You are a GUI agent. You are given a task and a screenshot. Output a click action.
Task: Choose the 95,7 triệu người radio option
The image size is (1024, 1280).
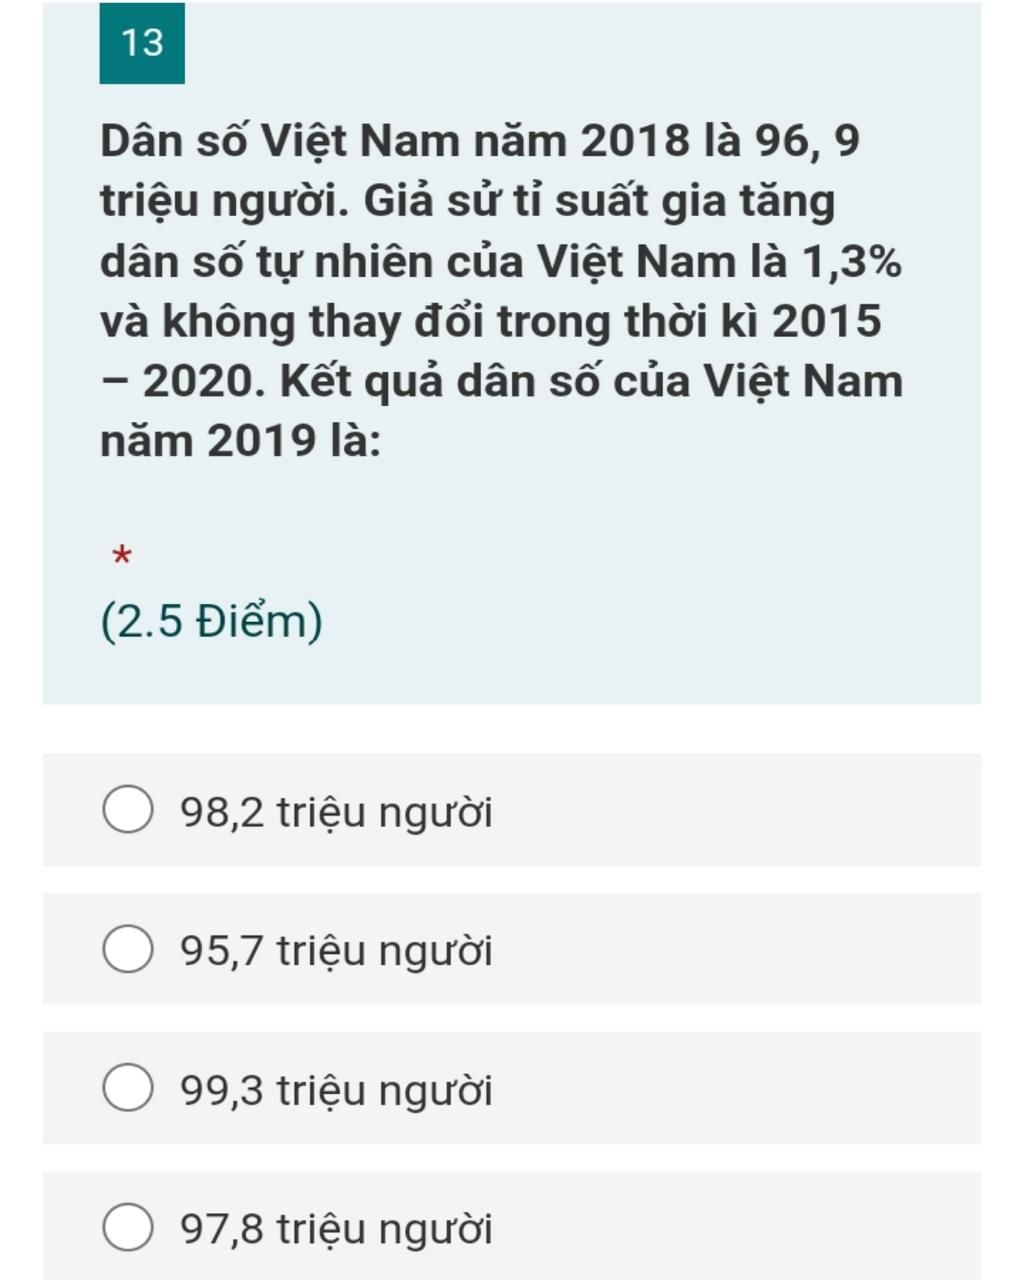[x=128, y=949]
